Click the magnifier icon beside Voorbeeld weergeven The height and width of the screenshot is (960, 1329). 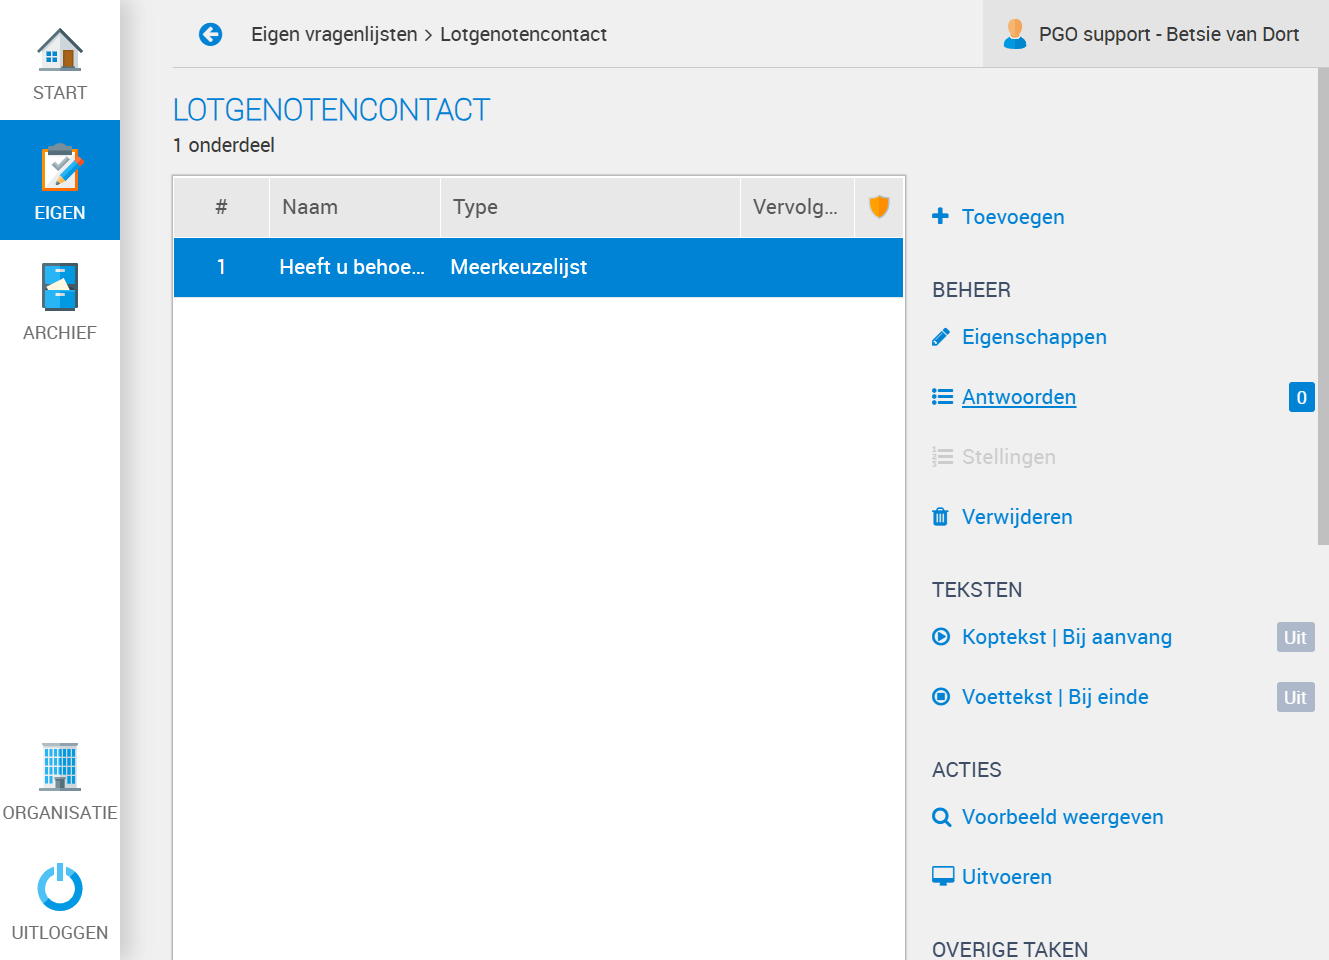941,817
